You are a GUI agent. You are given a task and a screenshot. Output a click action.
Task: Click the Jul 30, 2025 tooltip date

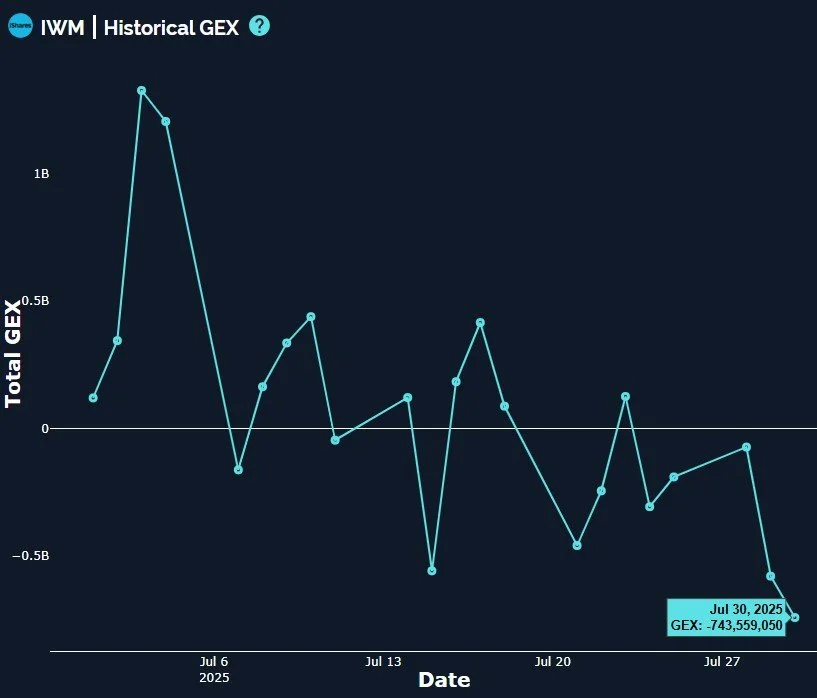click(746, 609)
